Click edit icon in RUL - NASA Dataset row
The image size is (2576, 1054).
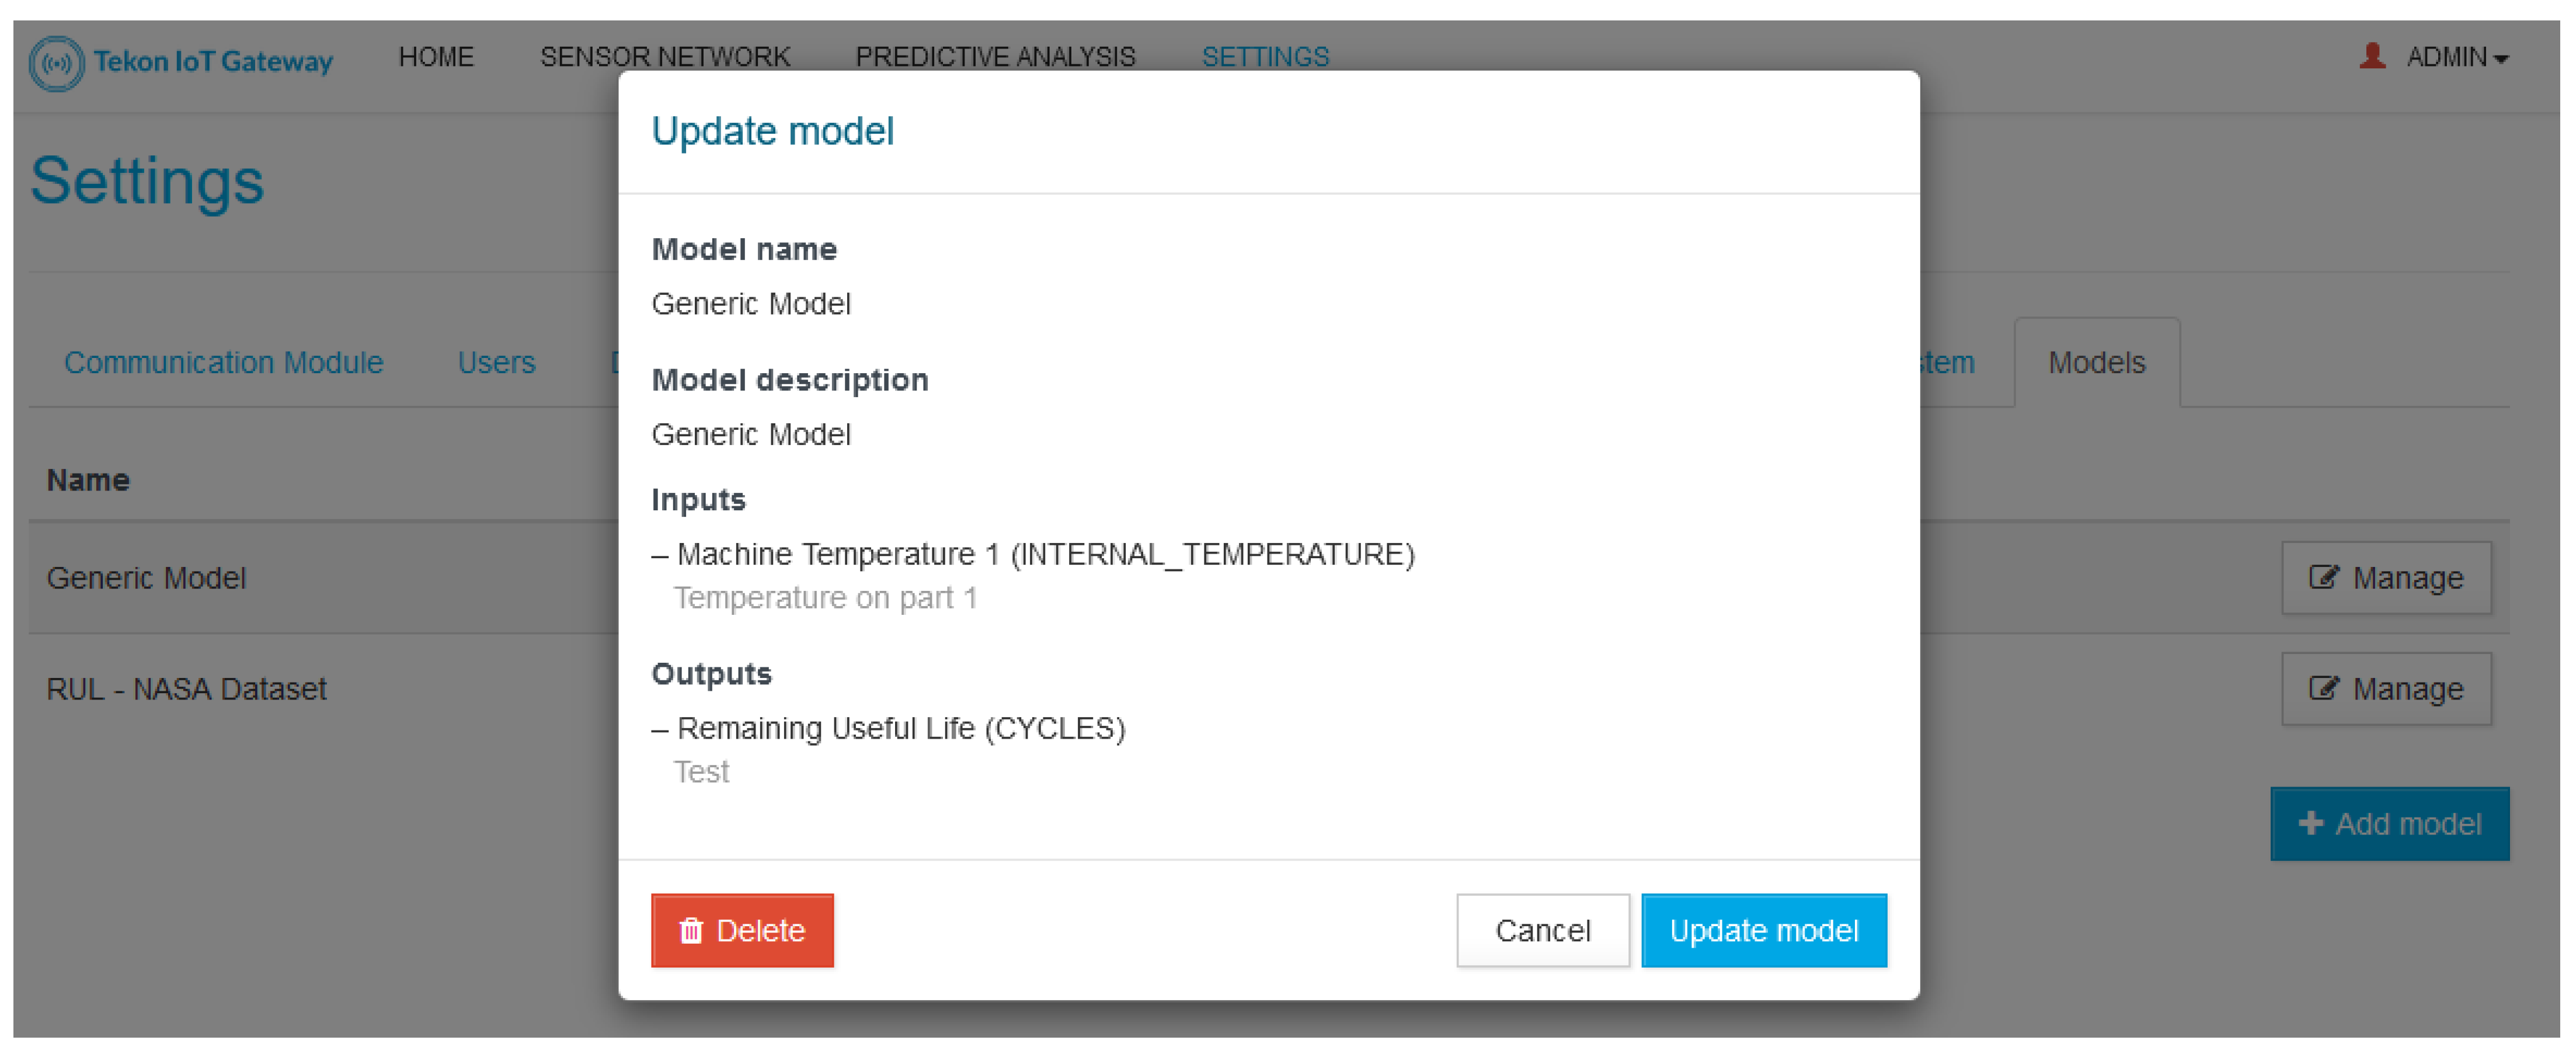tap(2323, 688)
